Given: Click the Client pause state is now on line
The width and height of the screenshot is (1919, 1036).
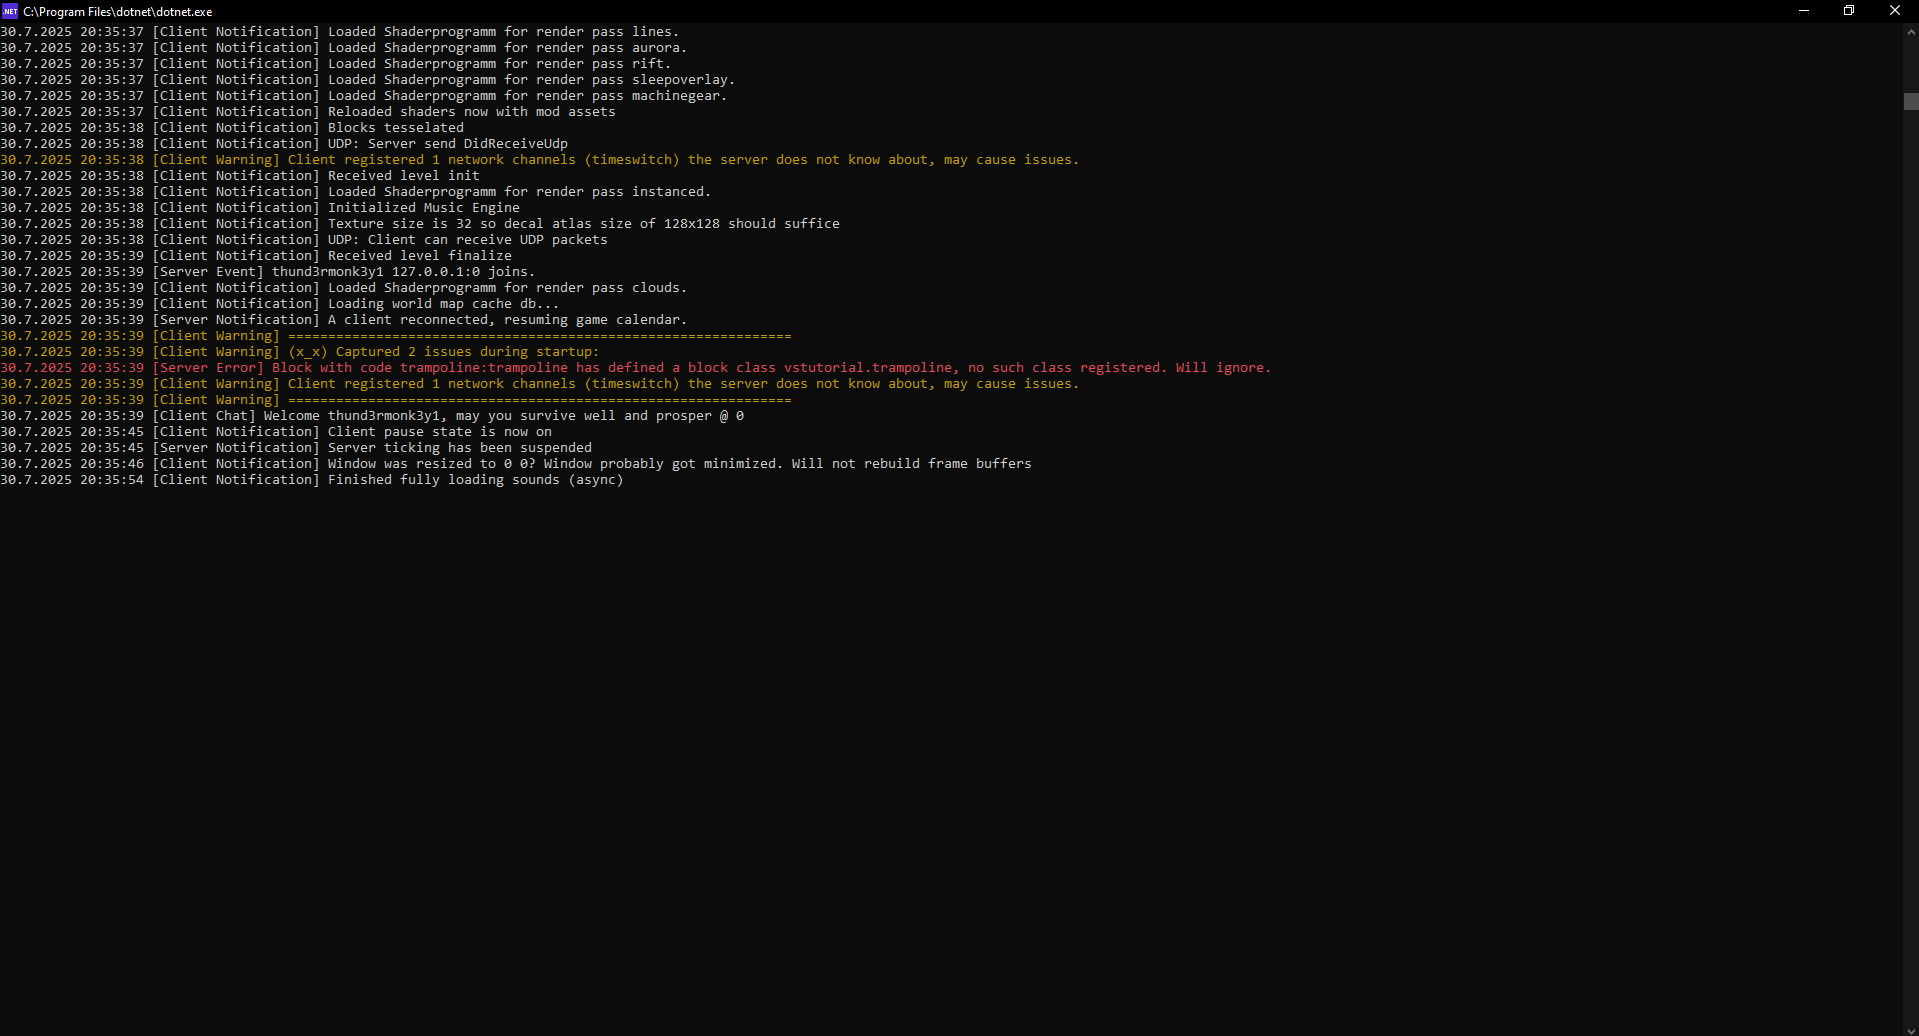Looking at the screenshot, I should click(439, 432).
